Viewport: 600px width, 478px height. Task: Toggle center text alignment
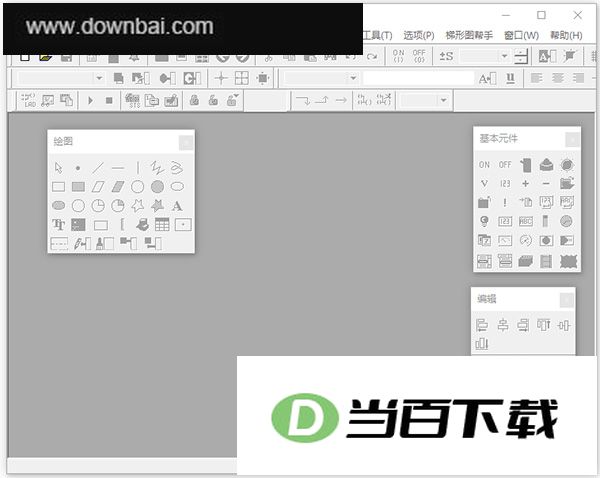(x=558, y=78)
